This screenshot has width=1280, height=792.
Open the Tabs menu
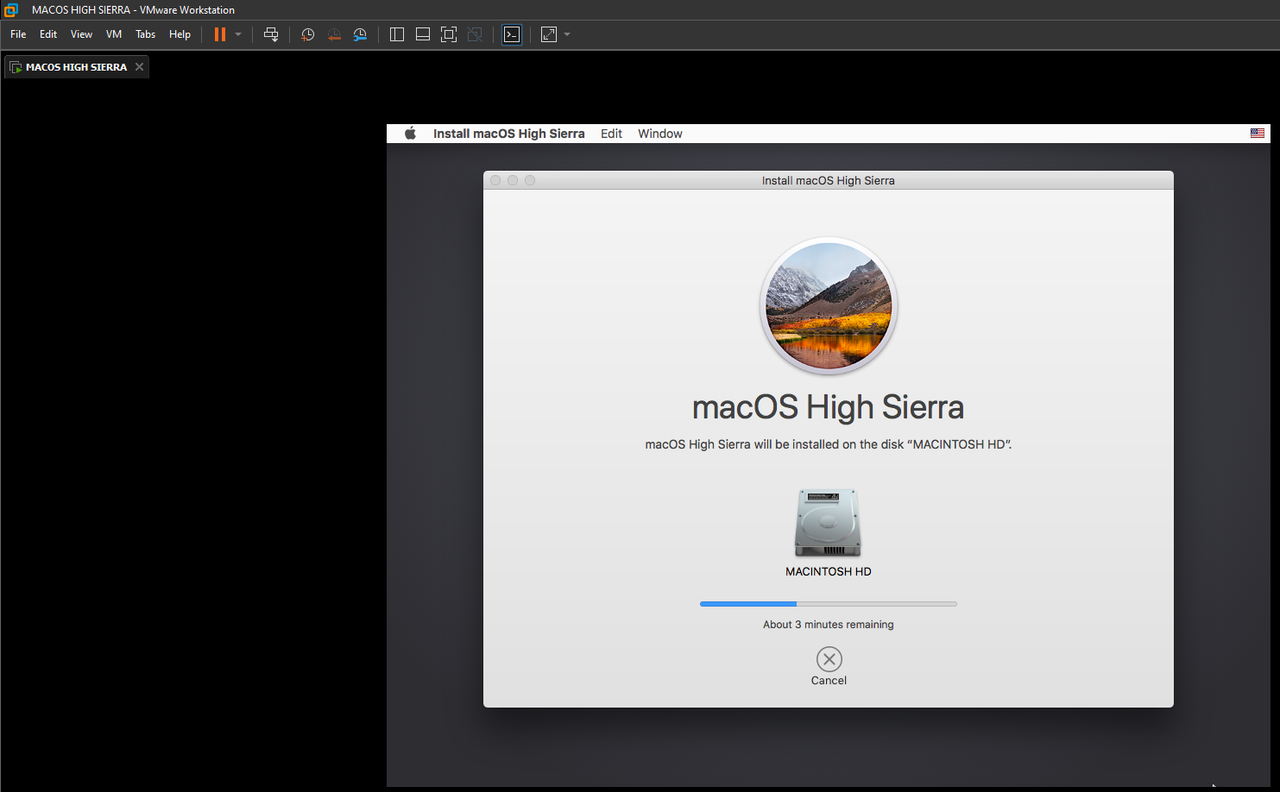click(146, 34)
